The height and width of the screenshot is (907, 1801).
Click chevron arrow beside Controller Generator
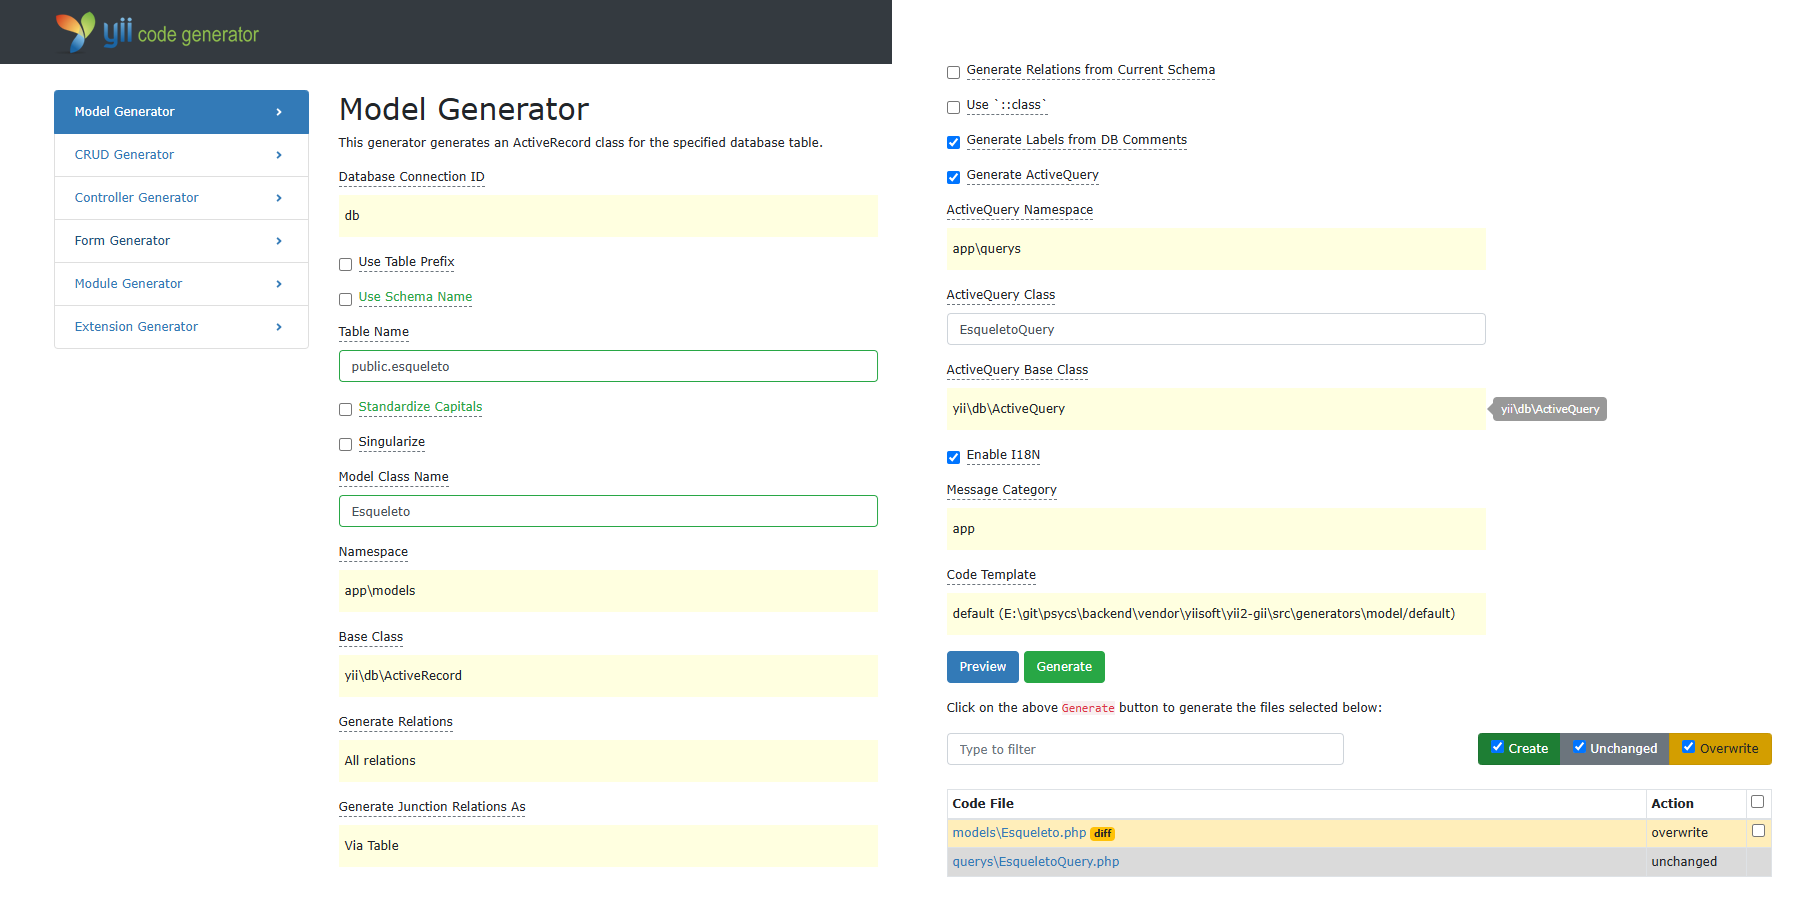279,198
